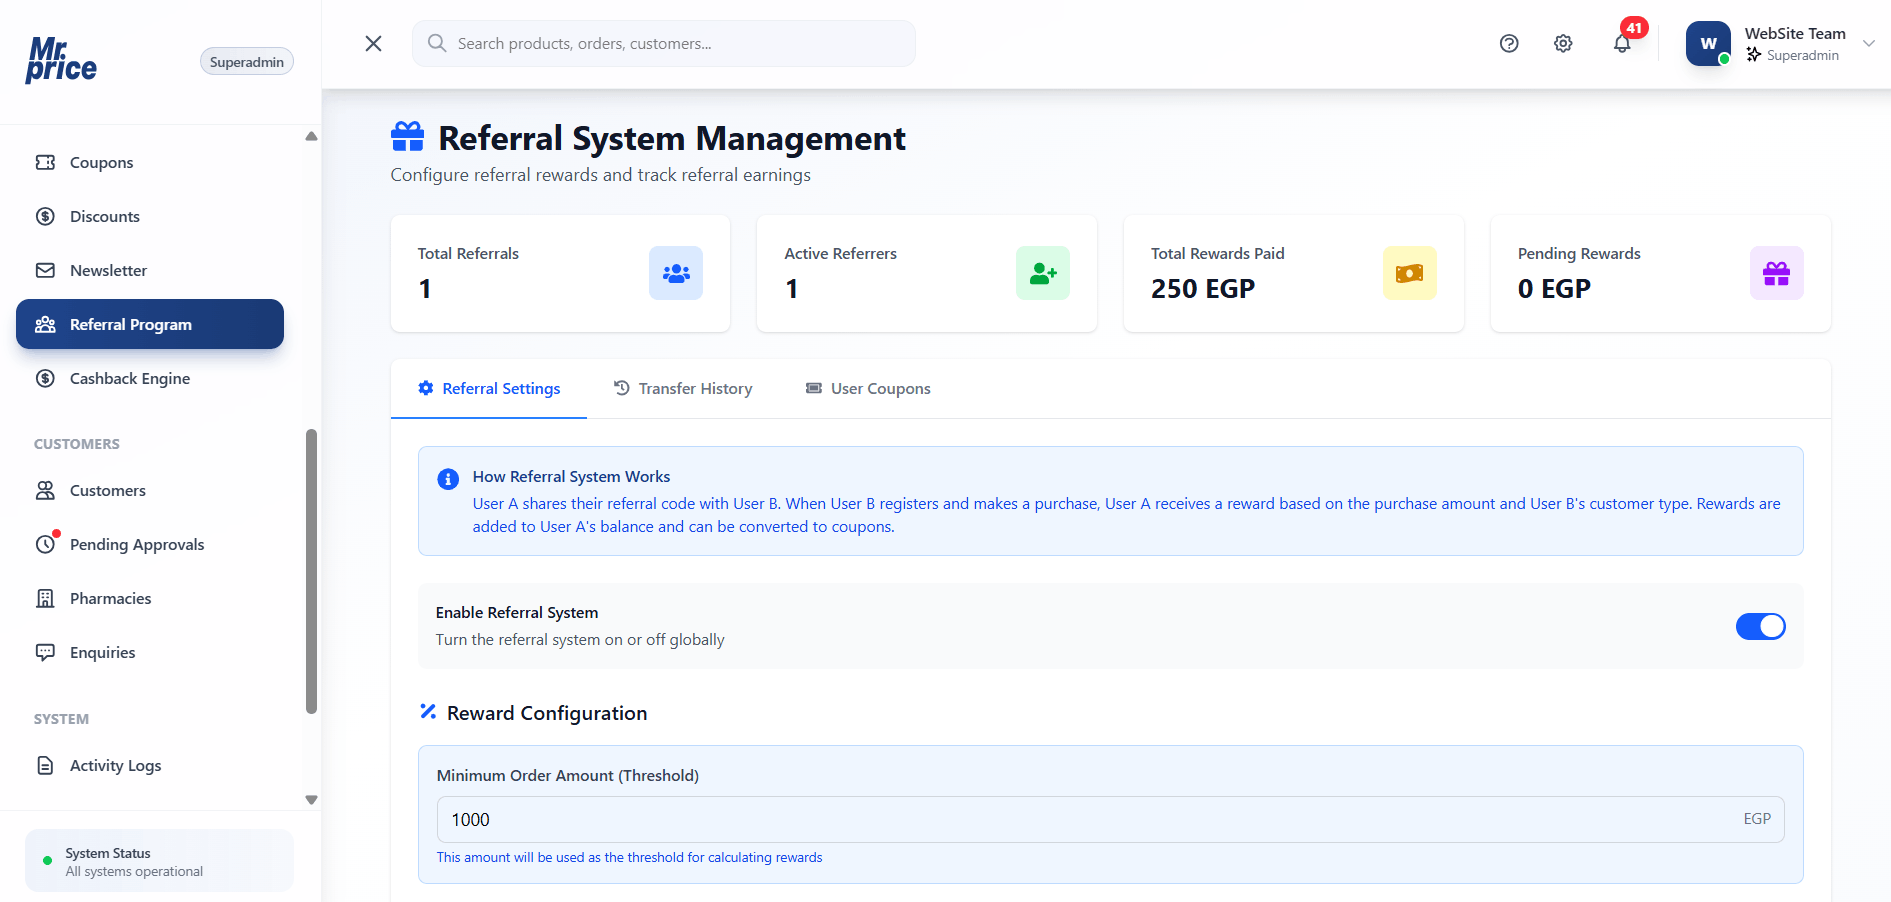Click the info icon in How Referral System Works

pyautogui.click(x=448, y=479)
